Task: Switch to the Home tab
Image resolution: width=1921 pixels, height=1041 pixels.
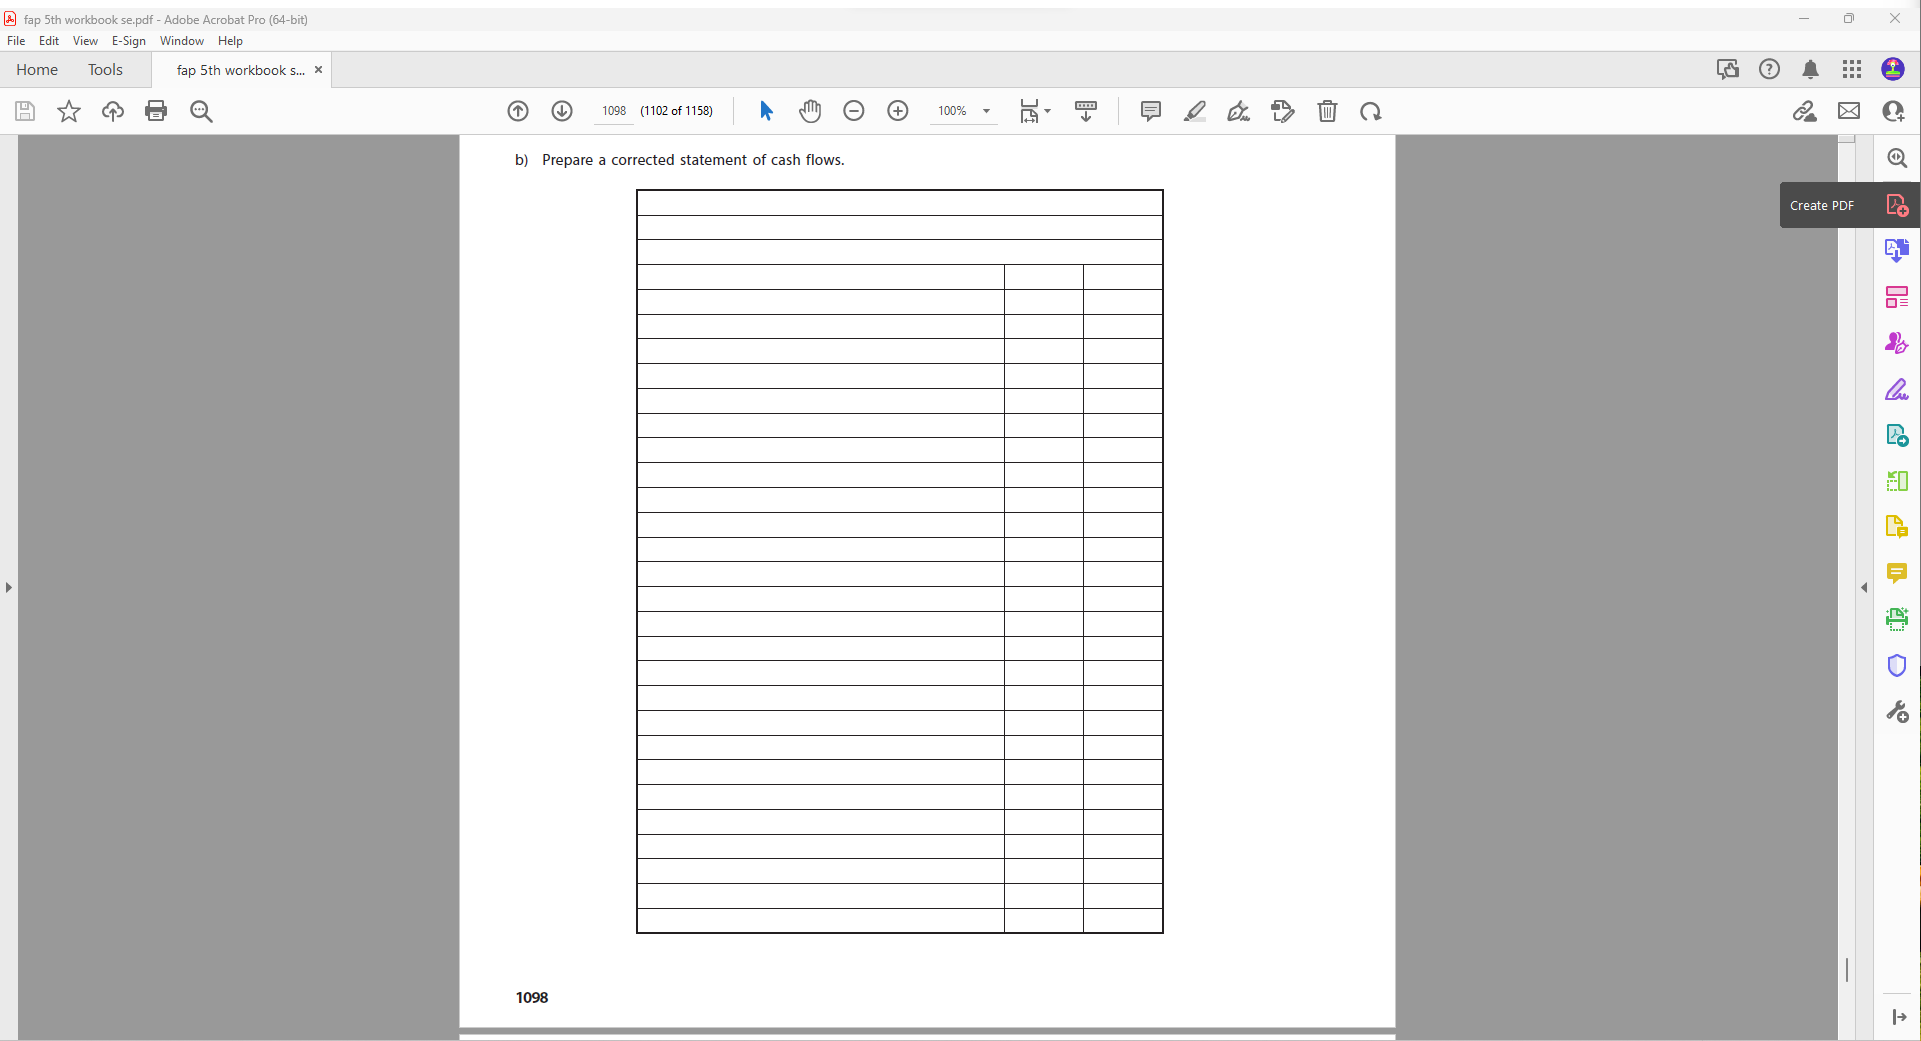Action: [x=37, y=69]
